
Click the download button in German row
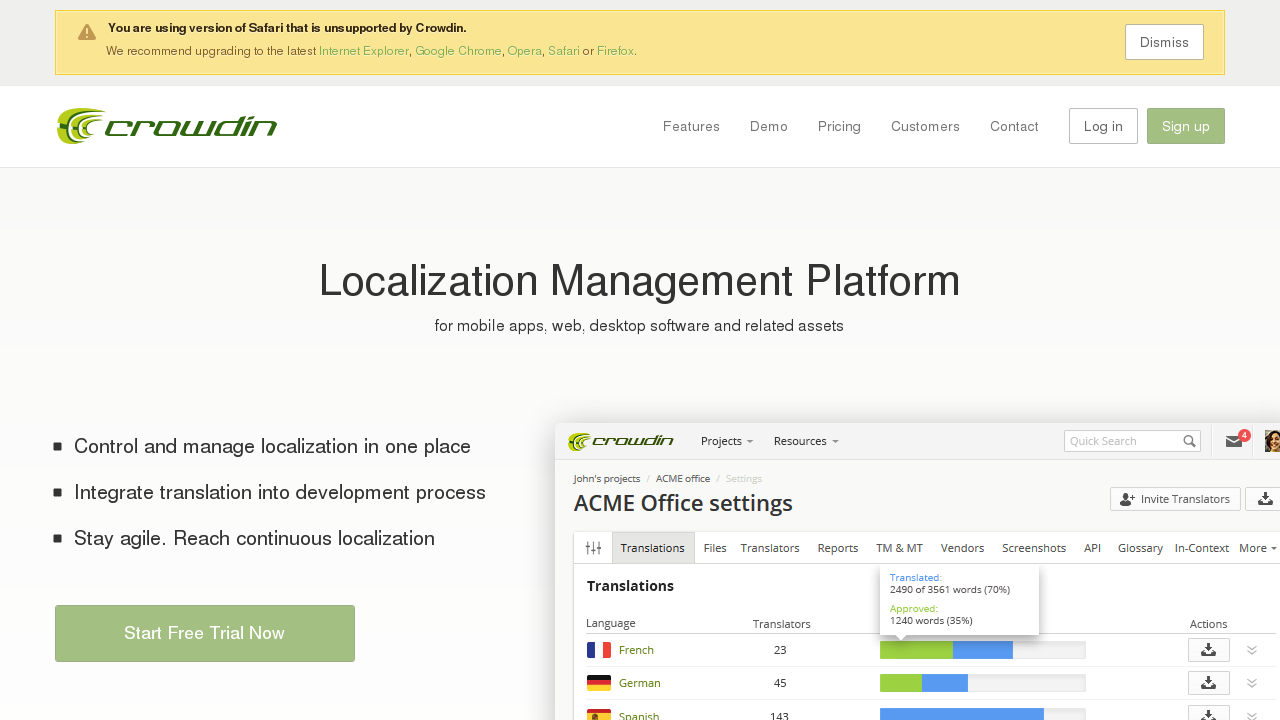1208,683
